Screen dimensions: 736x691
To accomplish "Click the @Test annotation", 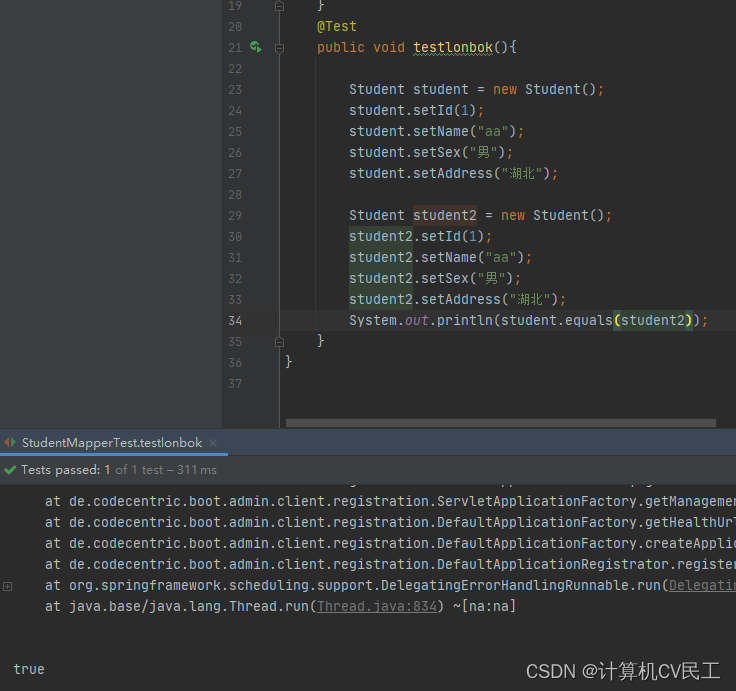I will click(x=337, y=26).
